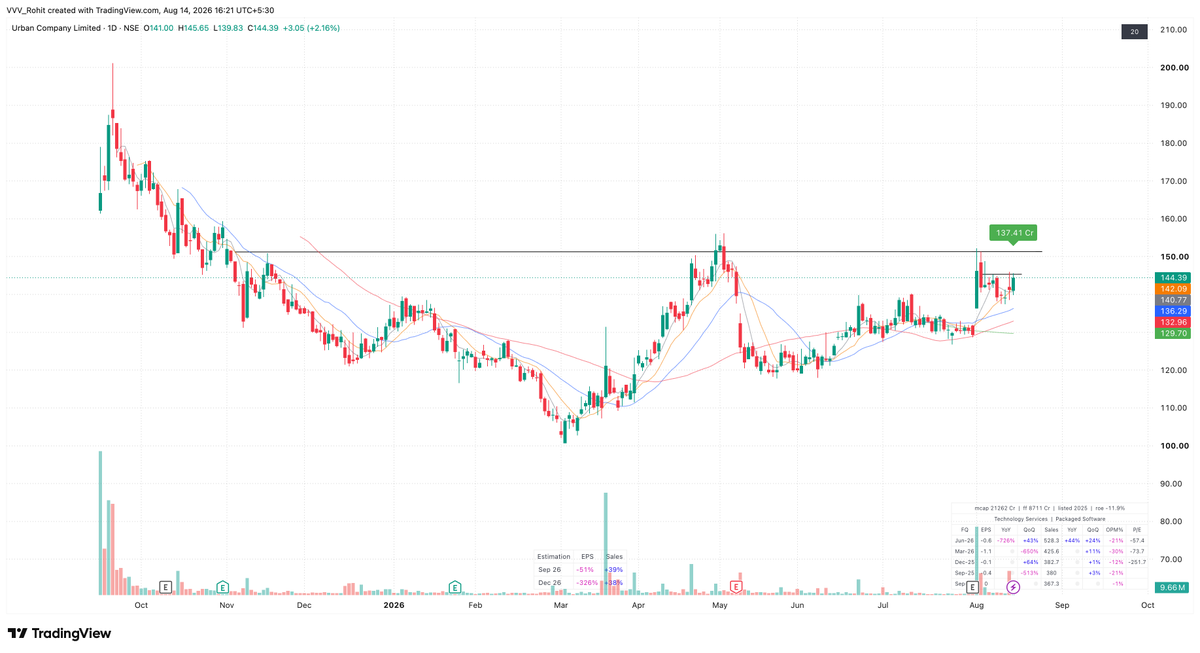Click the blue 136.29 price label
The image size is (1200, 653).
pyautogui.click(x=1171, y=311)
